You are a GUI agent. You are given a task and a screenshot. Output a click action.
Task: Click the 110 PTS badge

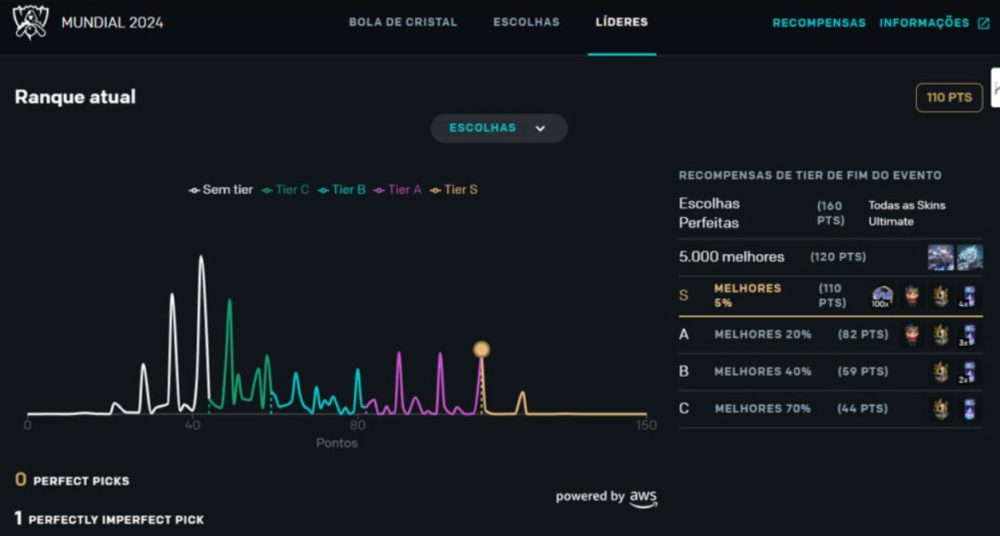pos(949,98)
